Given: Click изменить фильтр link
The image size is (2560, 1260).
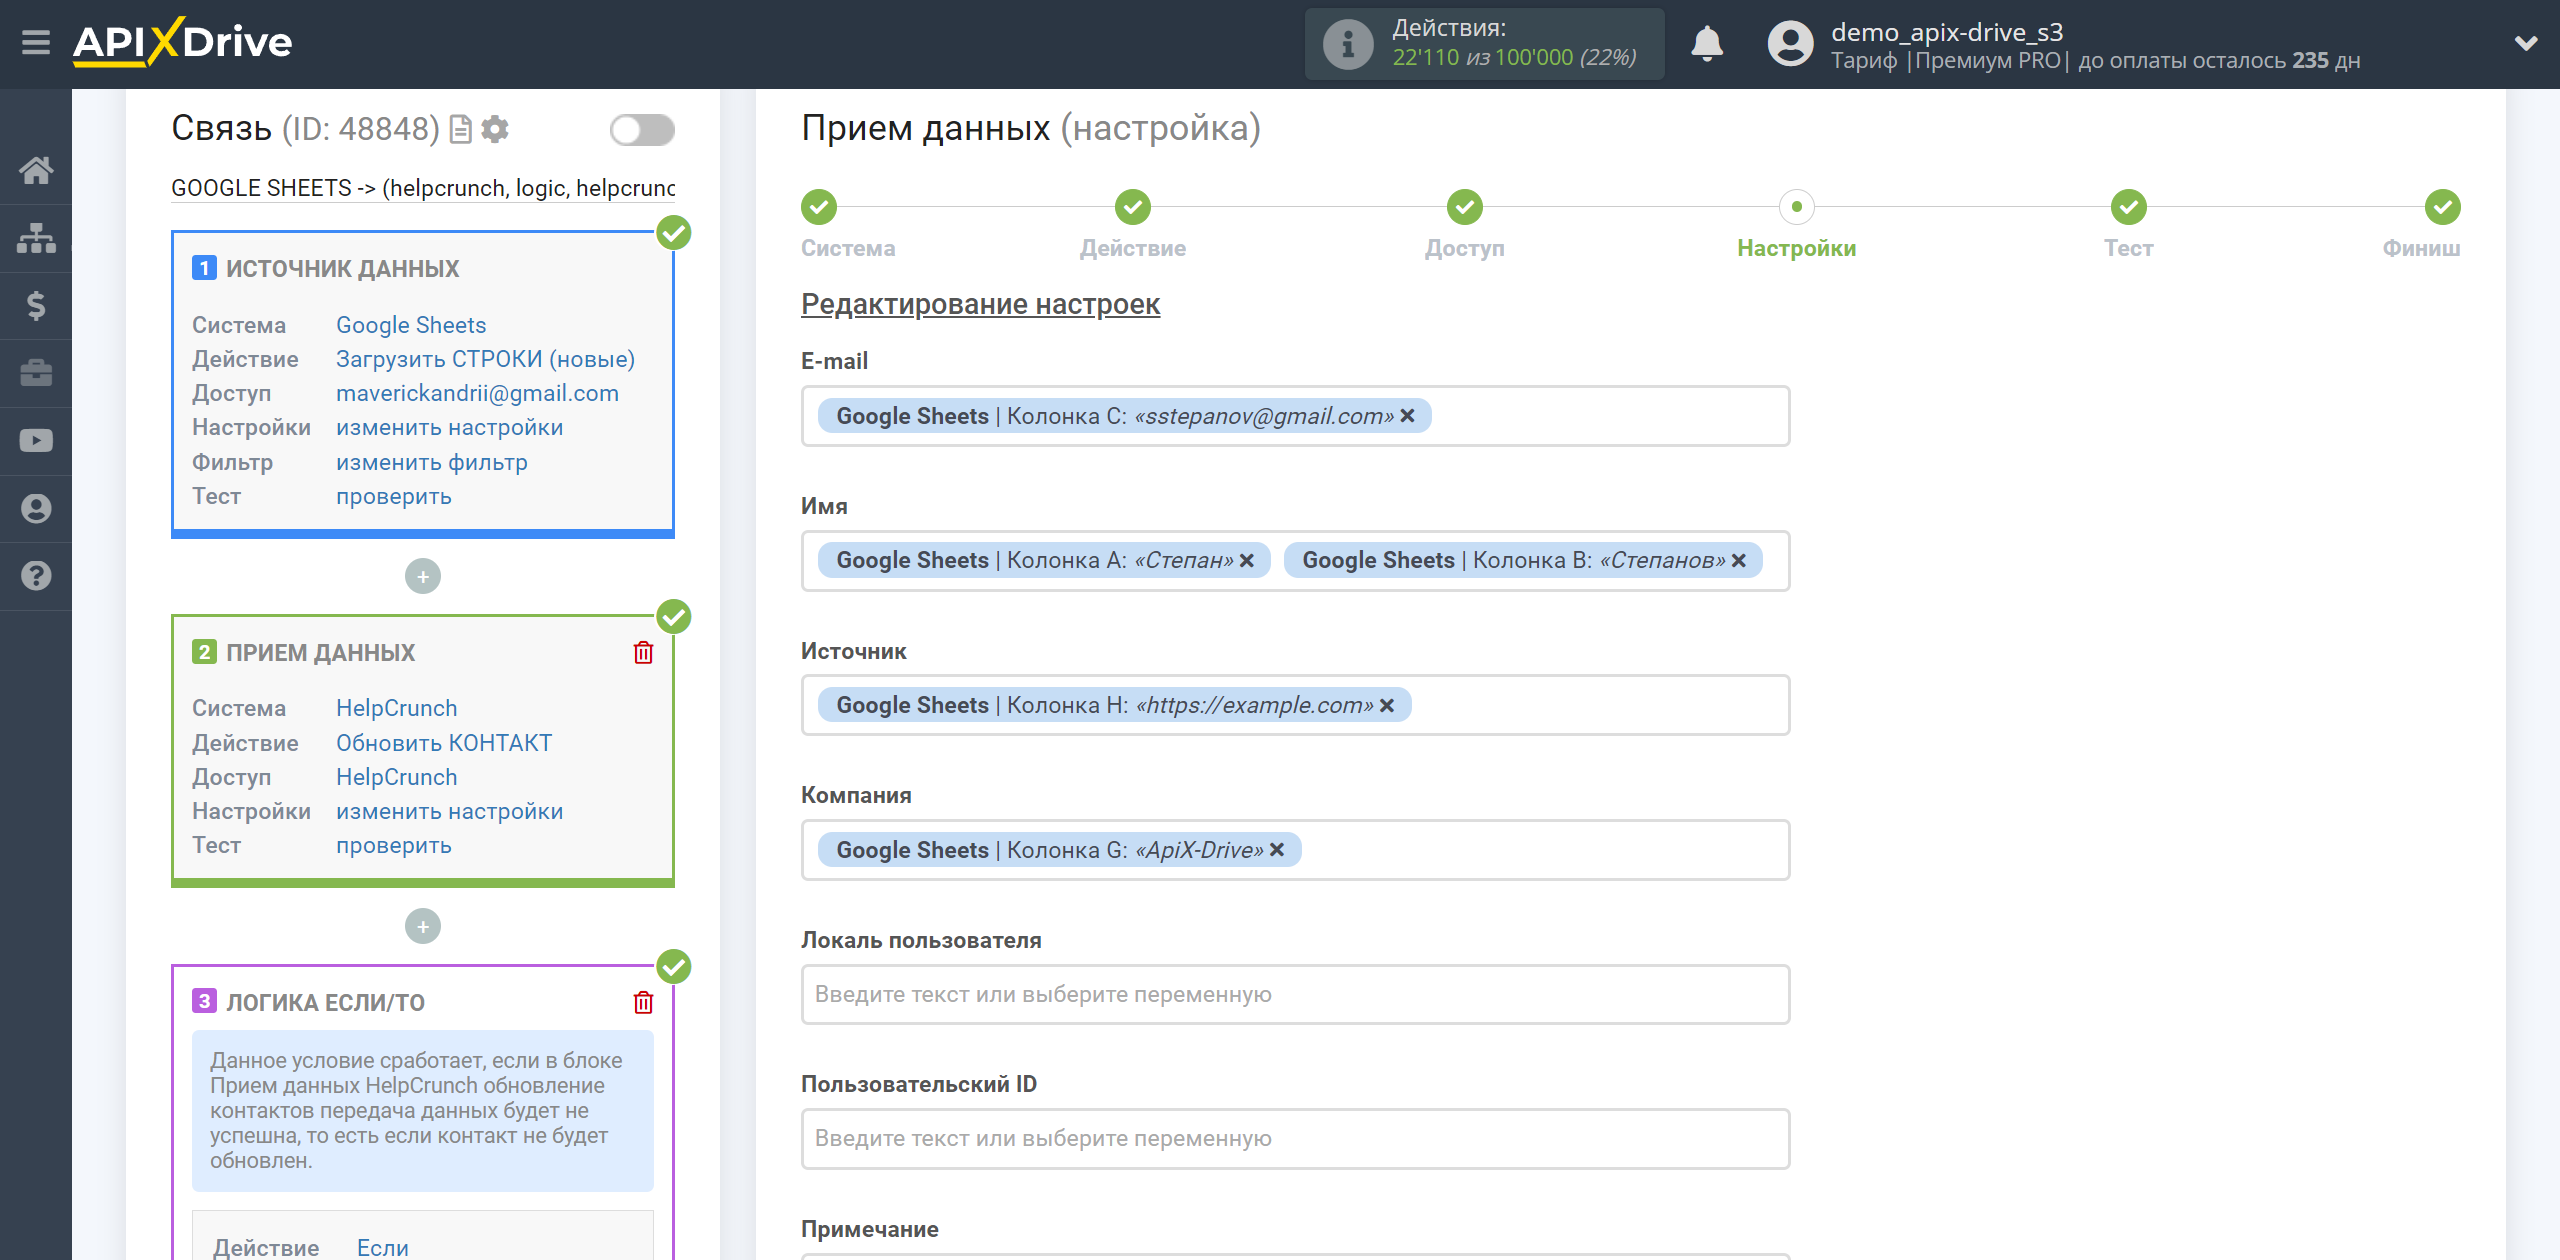Looking at the screenshot, I should coord(431,462).
